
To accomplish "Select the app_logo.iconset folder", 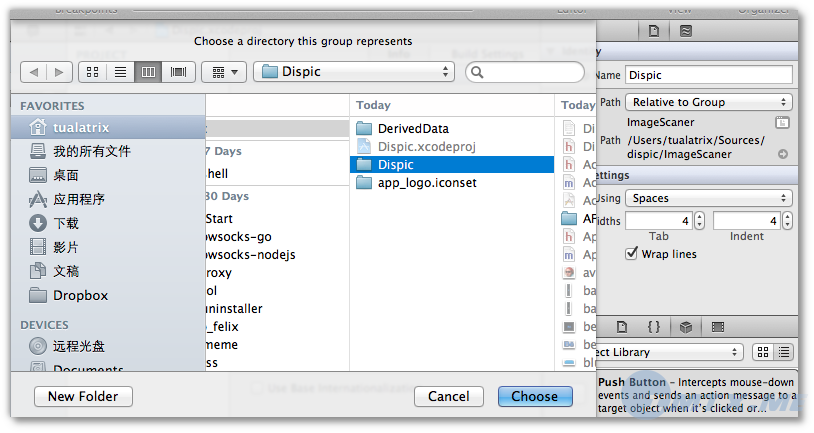I will (452, 183).
